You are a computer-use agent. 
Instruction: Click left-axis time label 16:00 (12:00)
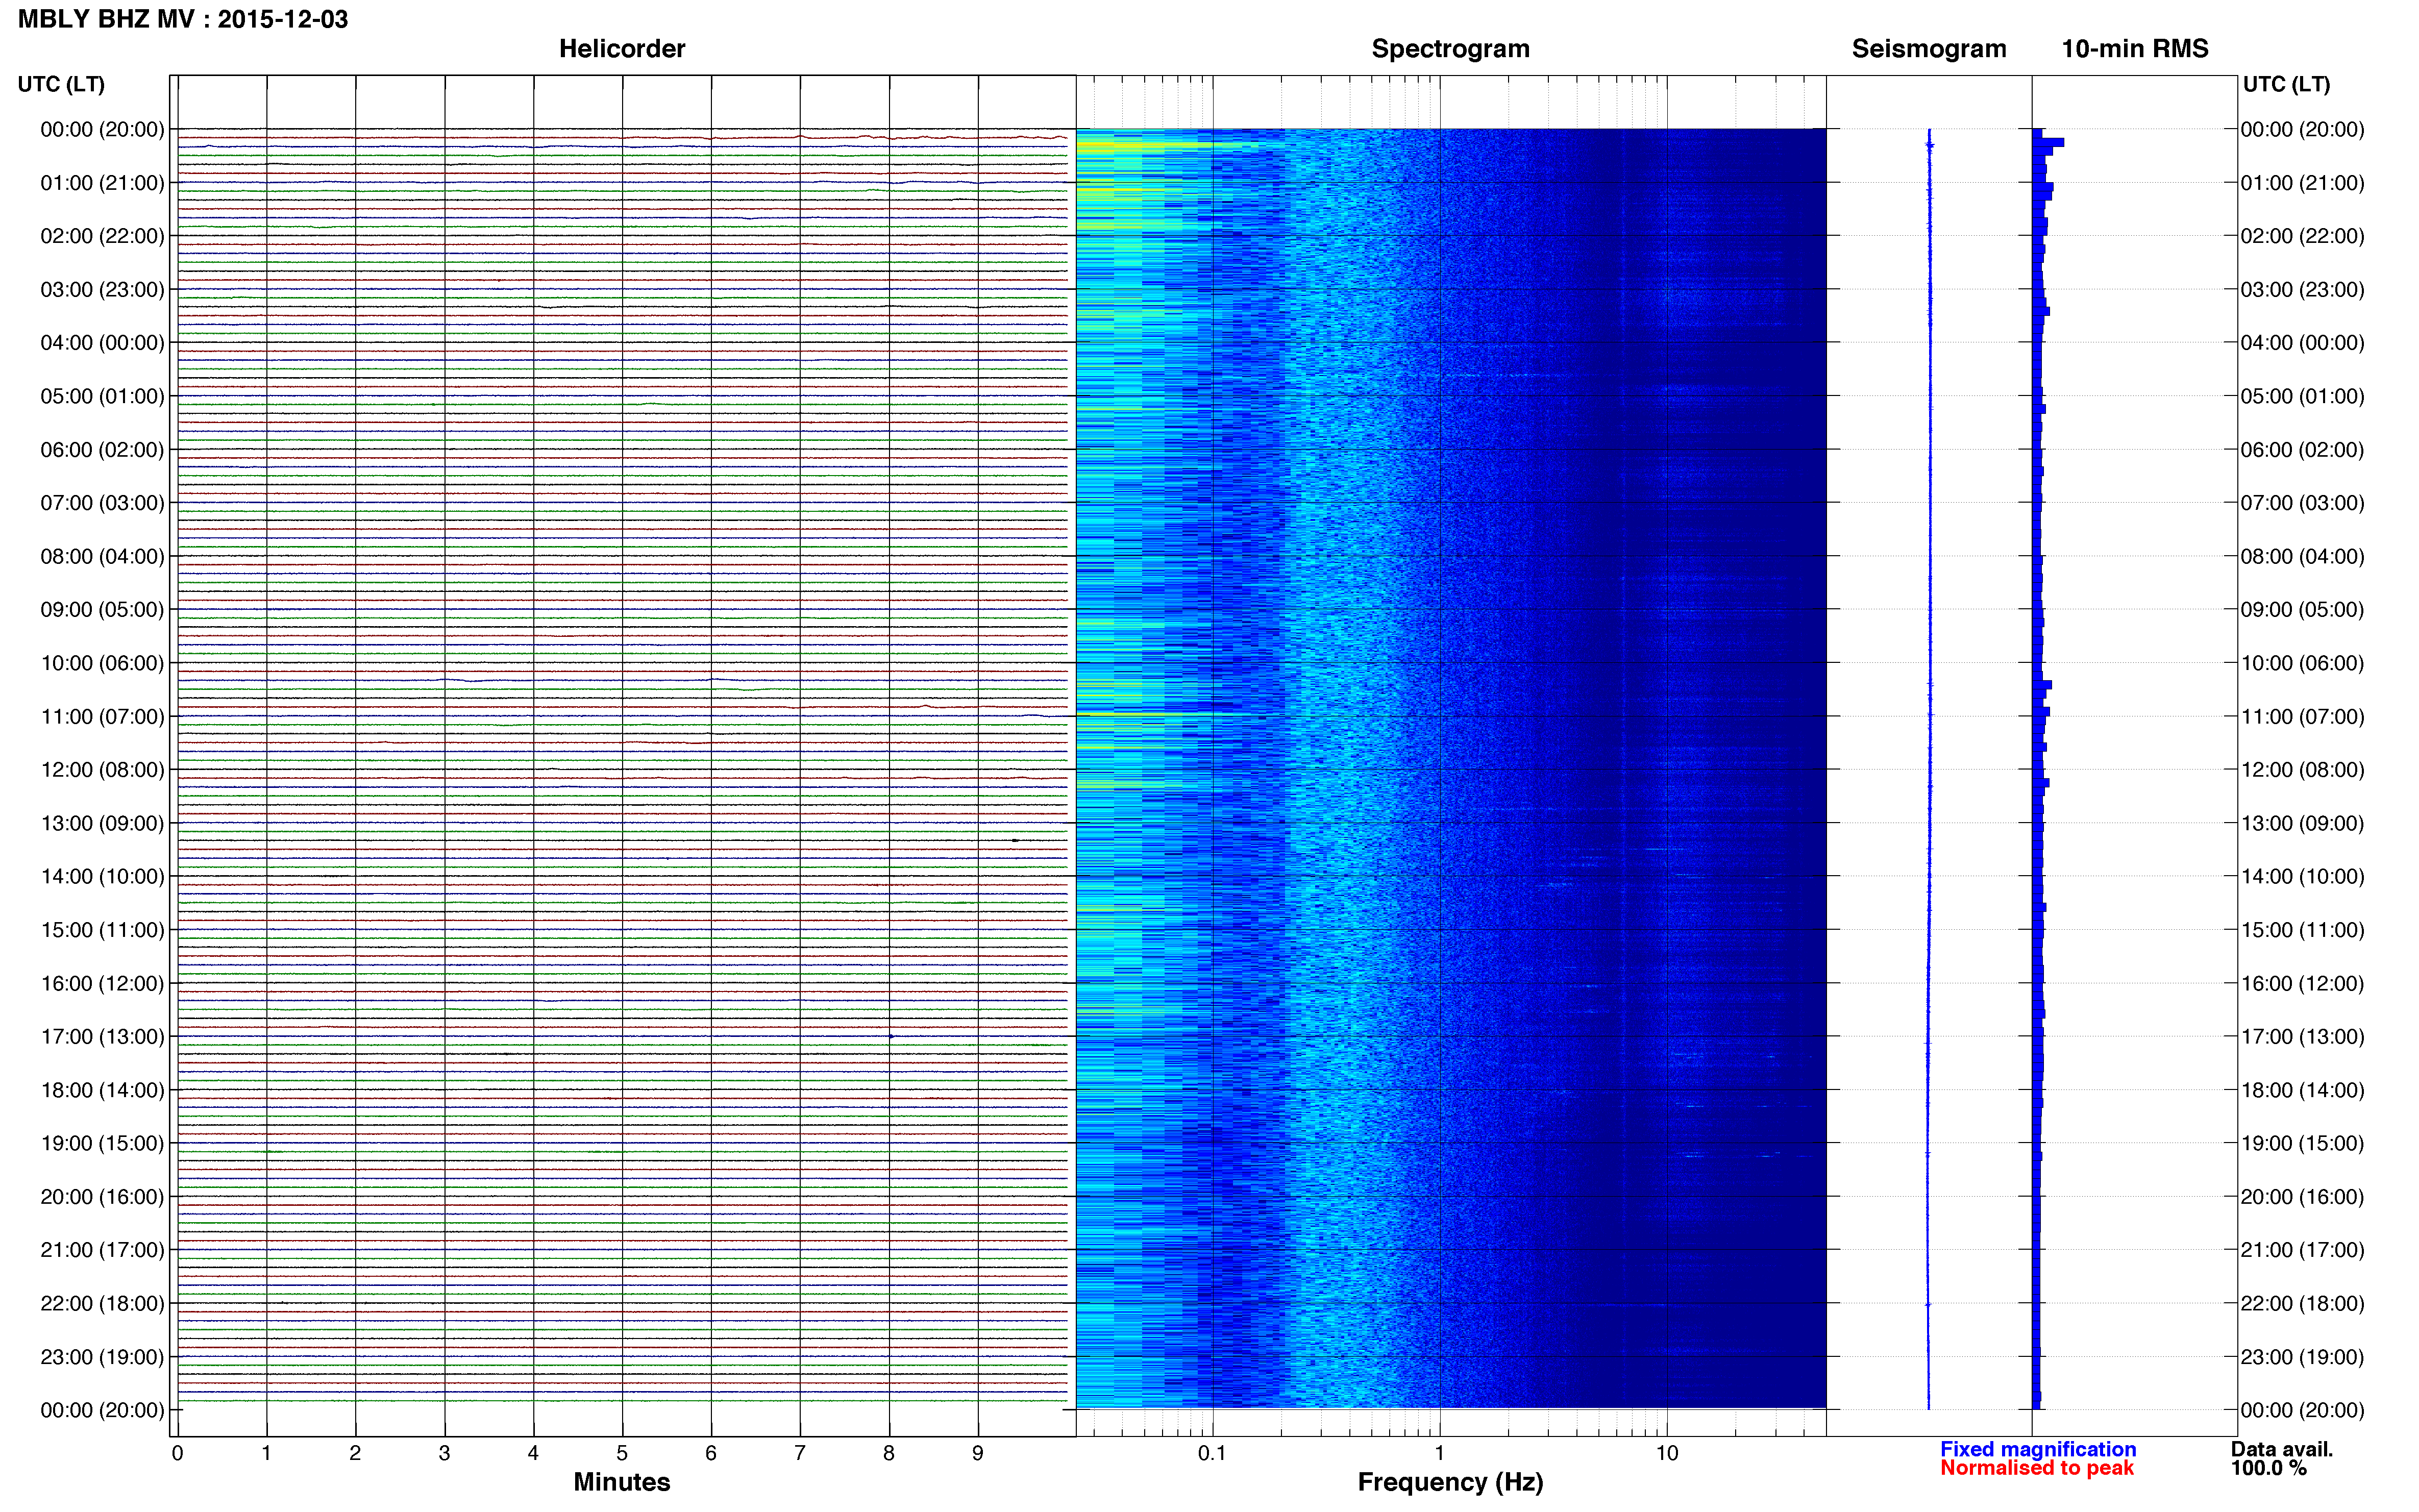102,983
